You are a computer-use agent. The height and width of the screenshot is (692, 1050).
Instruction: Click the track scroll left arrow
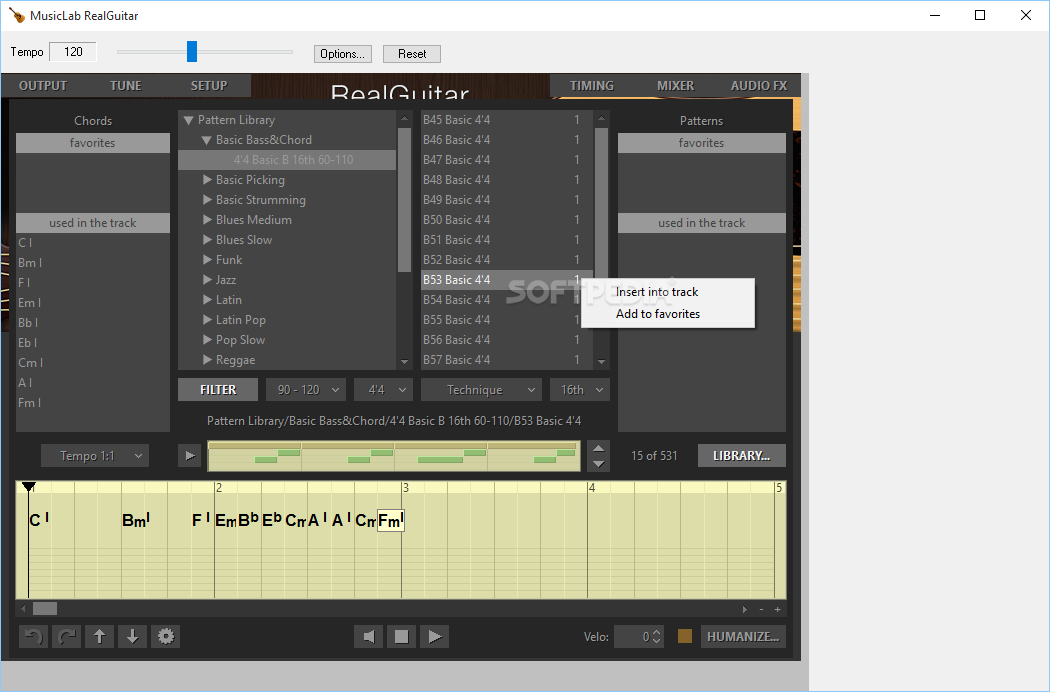point(23,609)
